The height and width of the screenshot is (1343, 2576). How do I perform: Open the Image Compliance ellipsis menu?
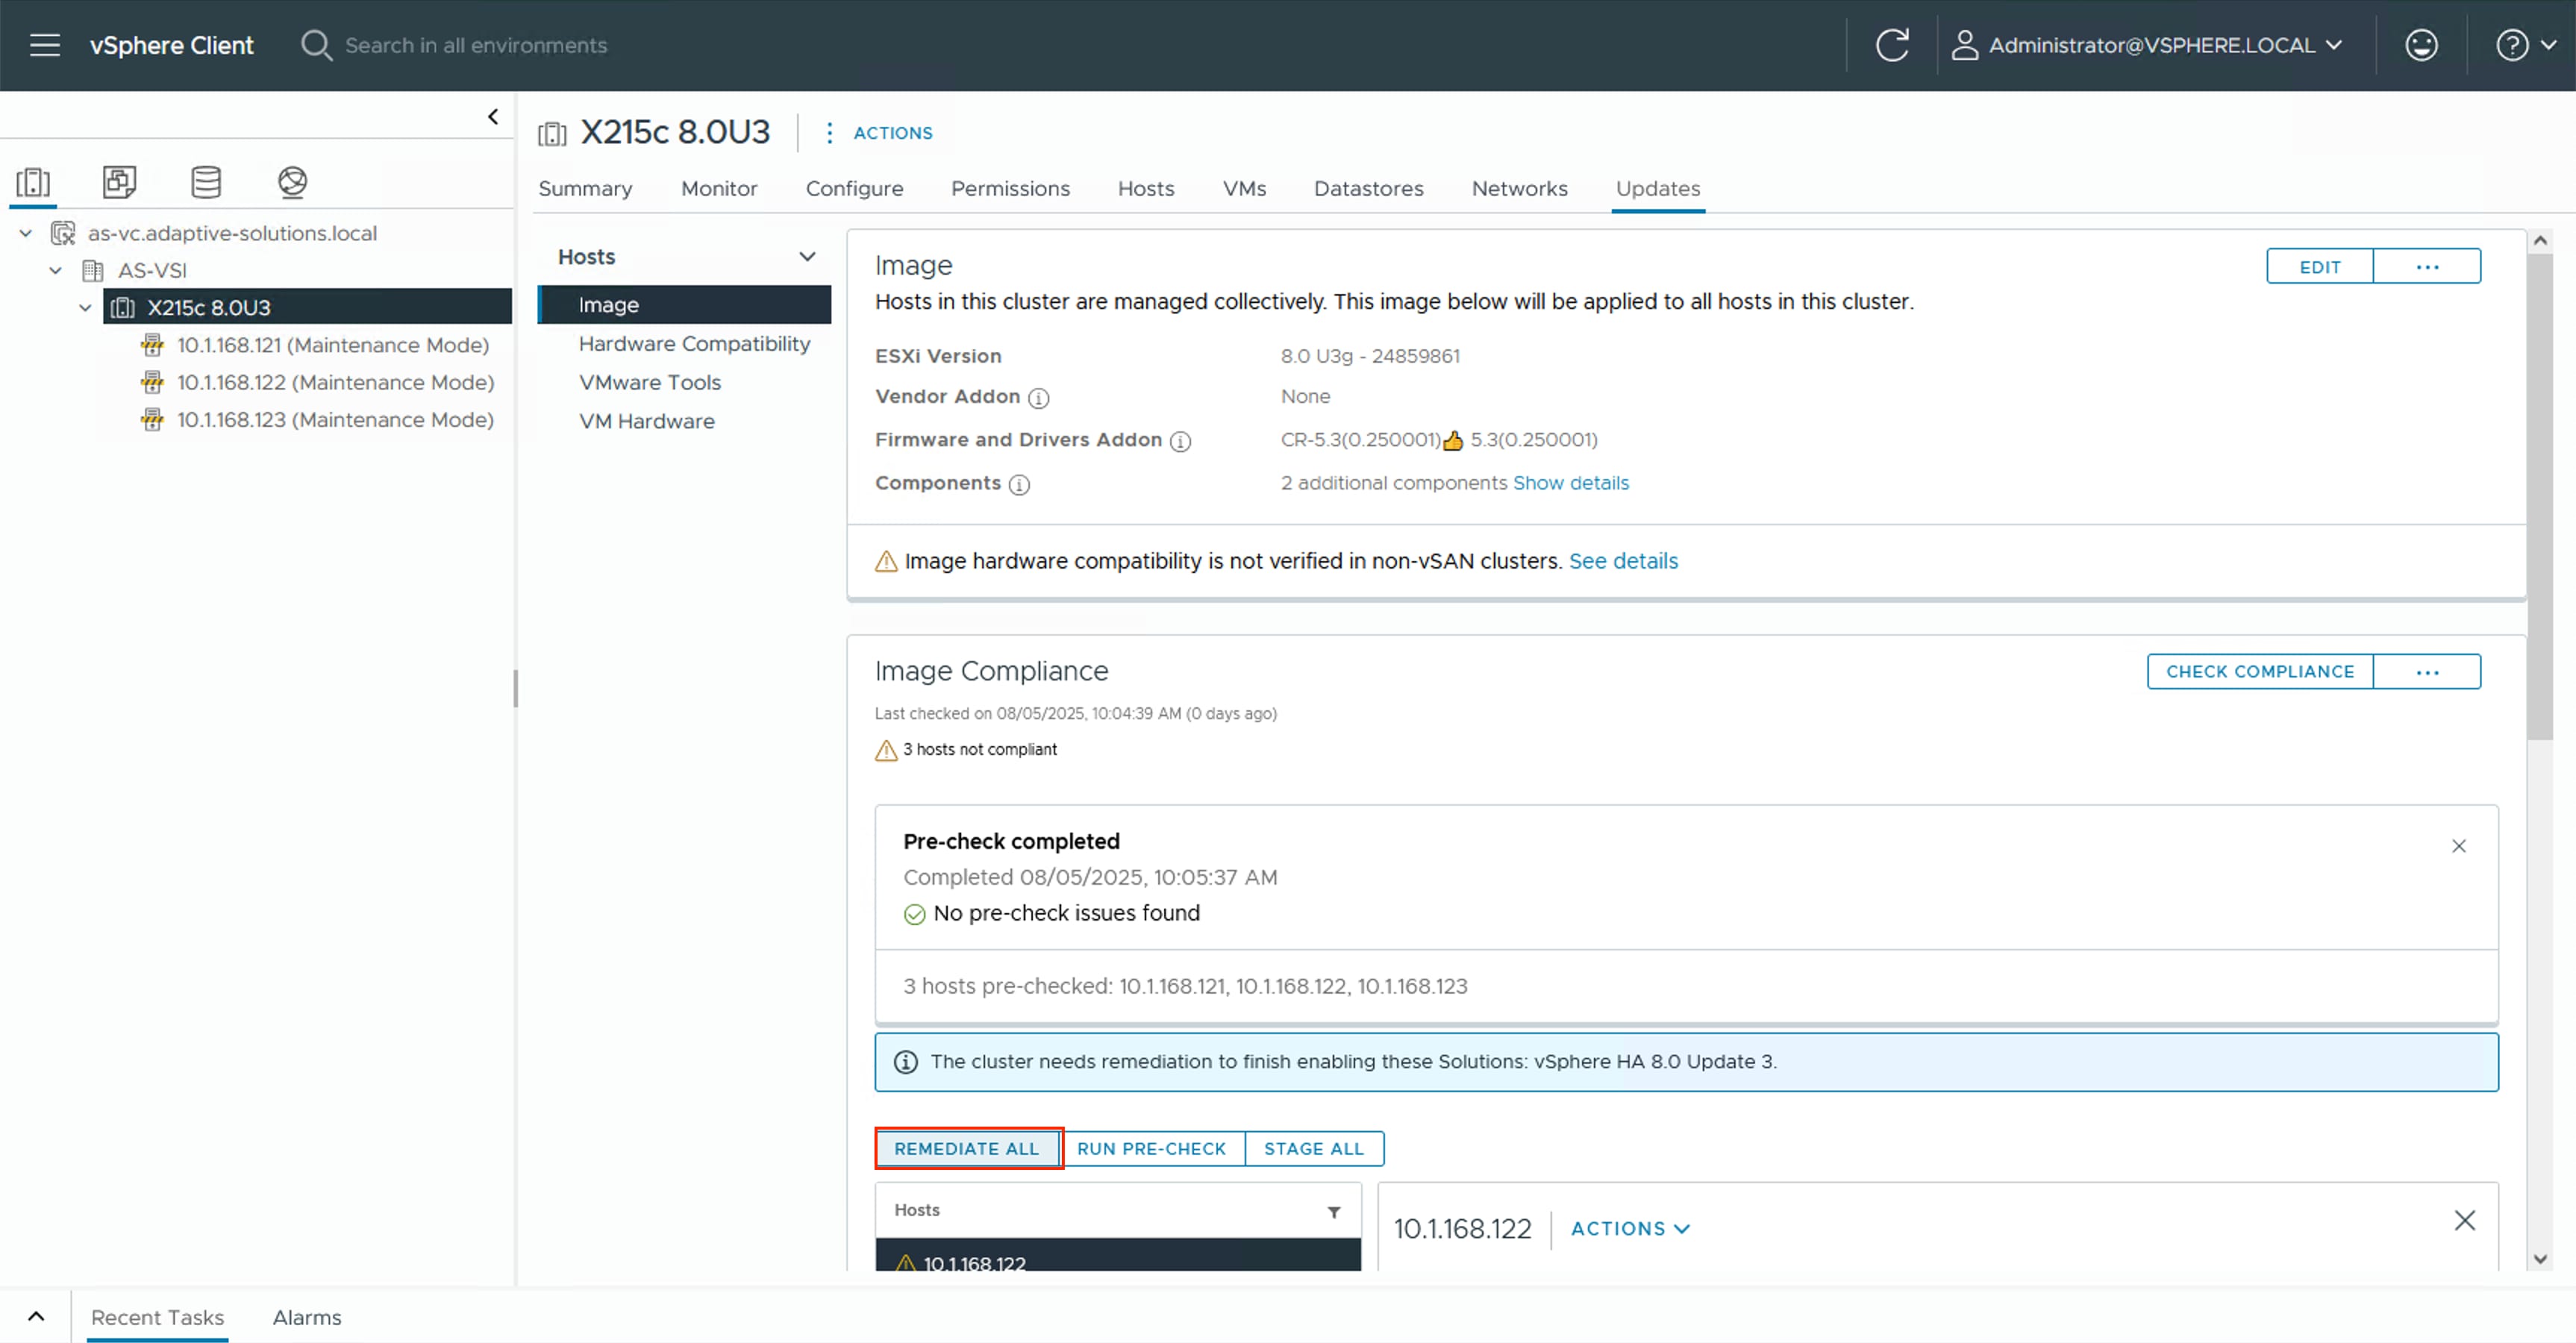[x=2428, y=671]
